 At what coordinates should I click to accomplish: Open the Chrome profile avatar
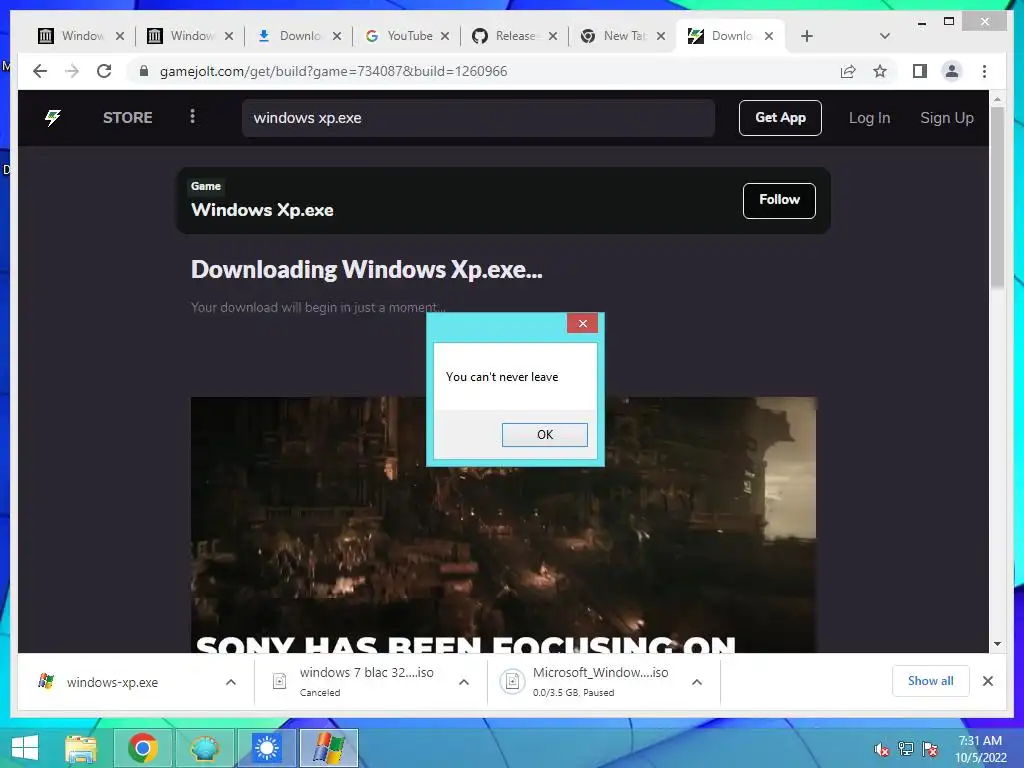(x=952, y=71)
